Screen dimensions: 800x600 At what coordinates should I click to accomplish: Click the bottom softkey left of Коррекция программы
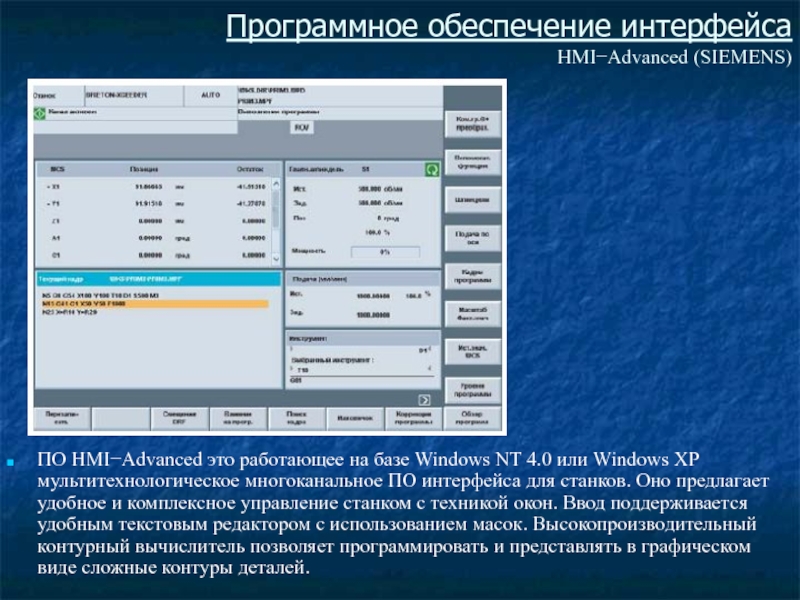pyautogui.click(x=355, y=418)
